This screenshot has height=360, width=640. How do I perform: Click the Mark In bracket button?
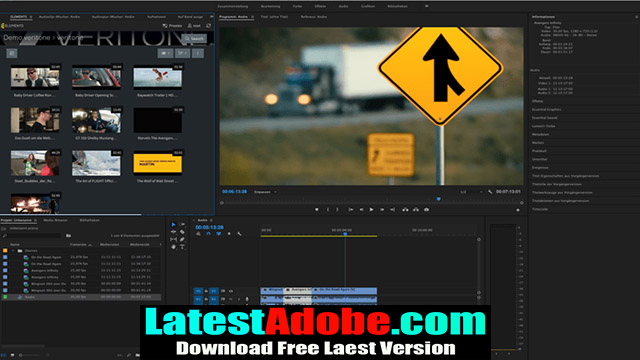(x=328, y=210)
